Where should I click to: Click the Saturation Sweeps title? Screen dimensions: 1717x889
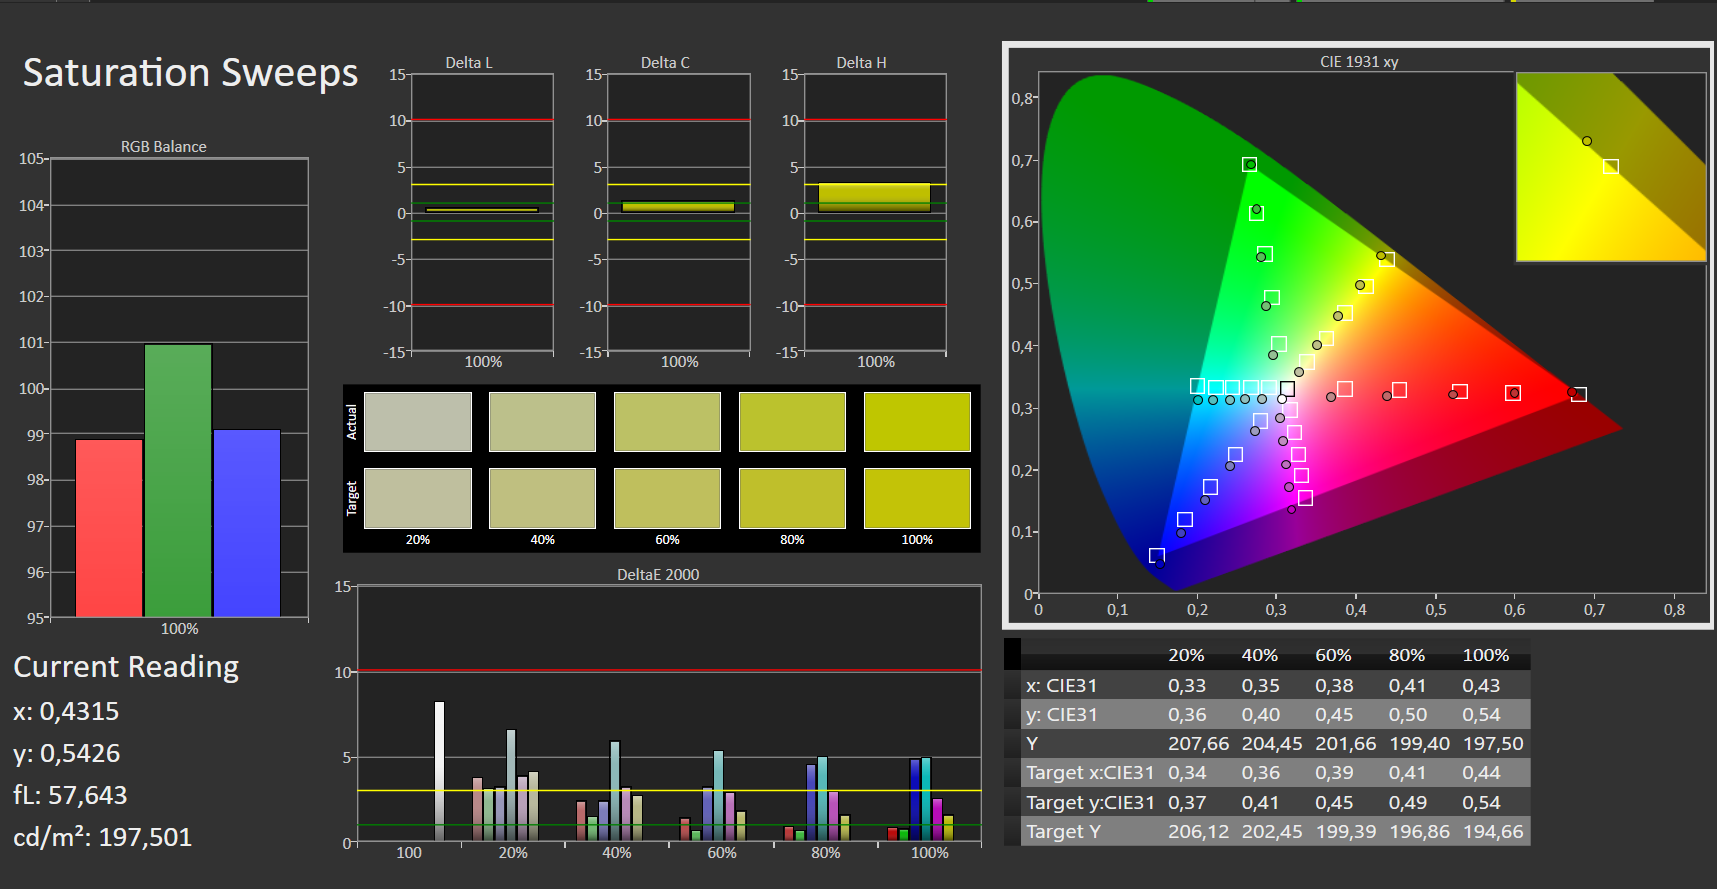190,73
